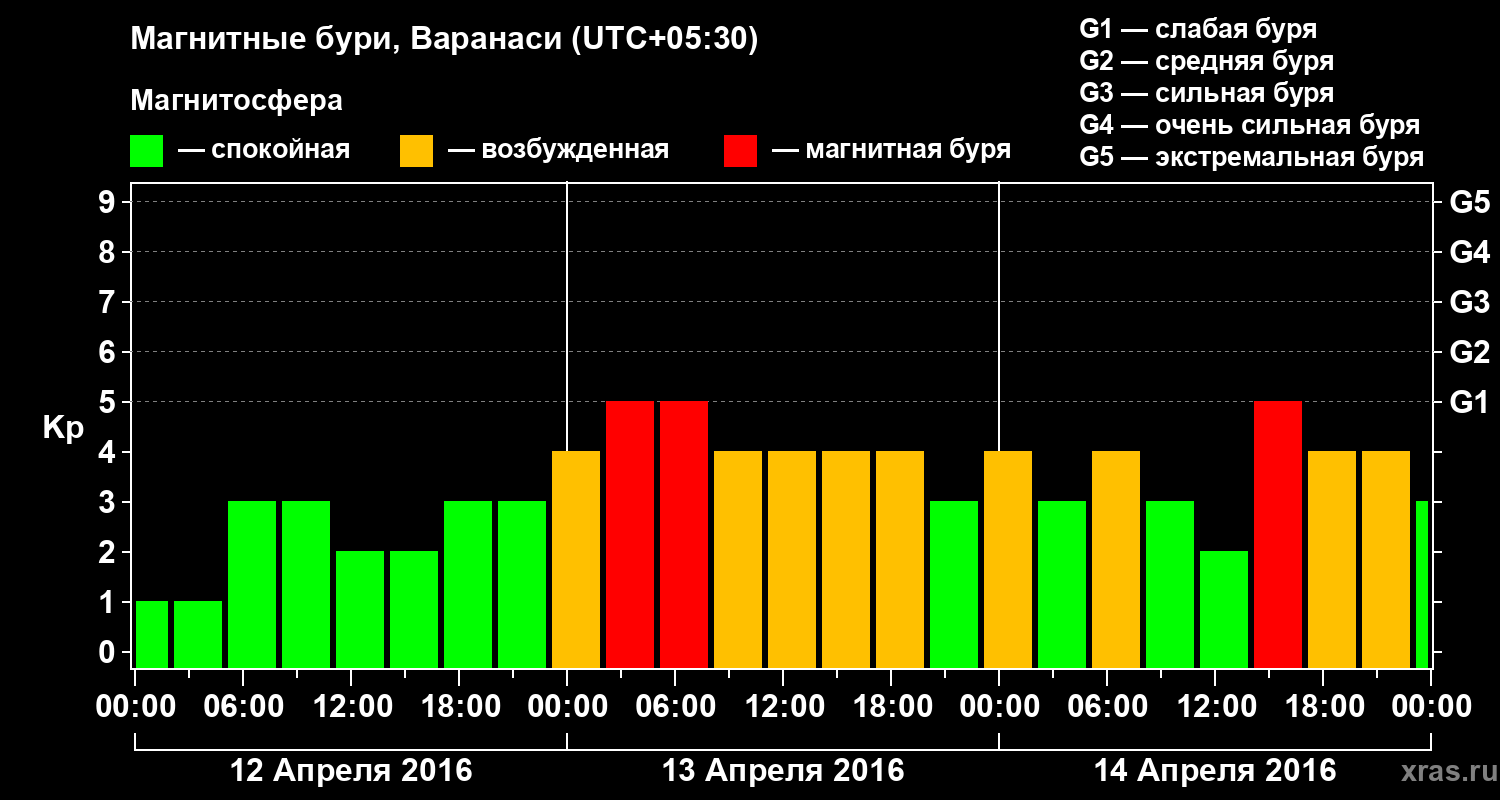Click the line 'G1 — слабая буря'
This screenshot has height=800, width=1500.
[x=1198, y=28]
